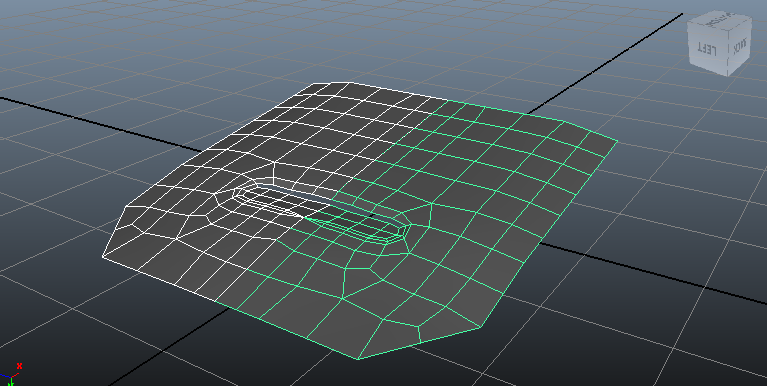This screenshot has width=767, height=386.
Task: Click the green mesh corner at bottom right
Action: pos(482,327)
